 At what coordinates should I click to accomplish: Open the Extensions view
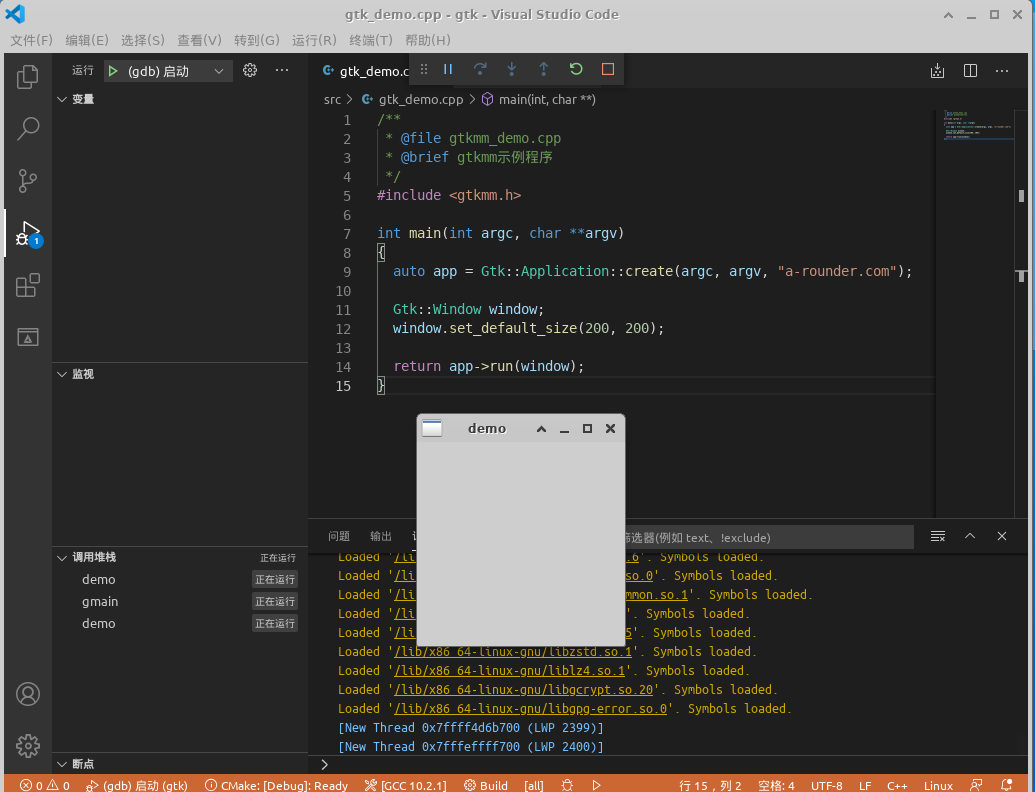[28, 285]
